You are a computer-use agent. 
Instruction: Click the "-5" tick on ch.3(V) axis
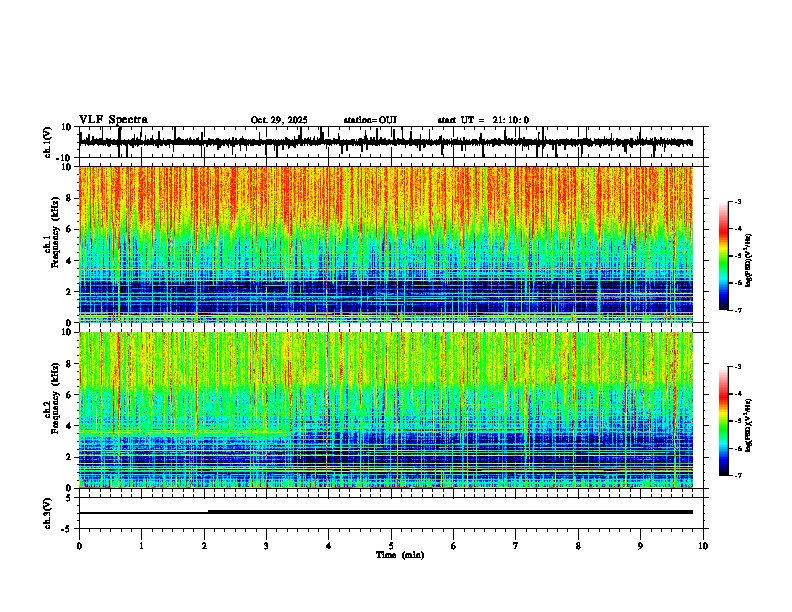click(x=68, y=529)
